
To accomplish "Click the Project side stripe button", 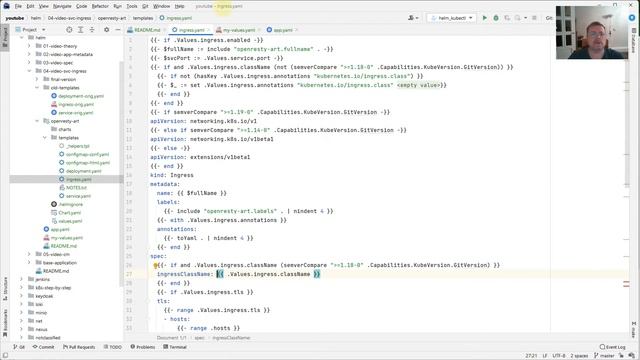I will point(5,37).
